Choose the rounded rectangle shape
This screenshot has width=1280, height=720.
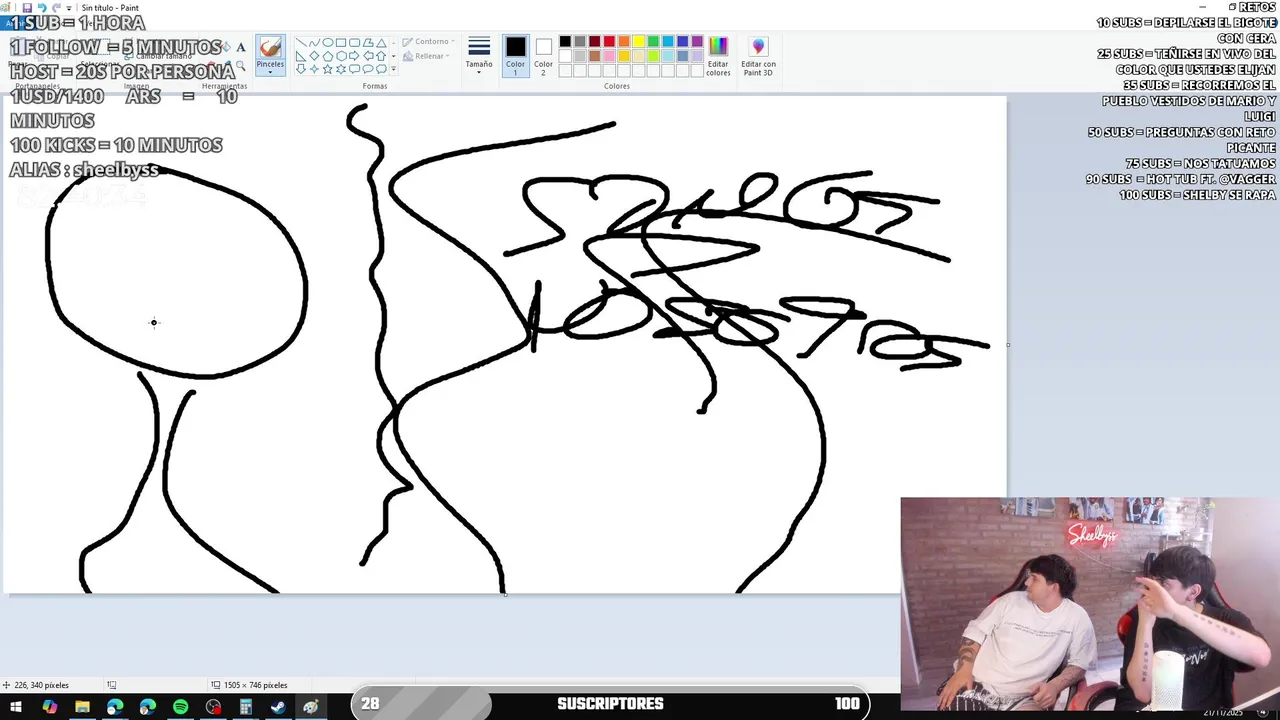tap(354, 43)
